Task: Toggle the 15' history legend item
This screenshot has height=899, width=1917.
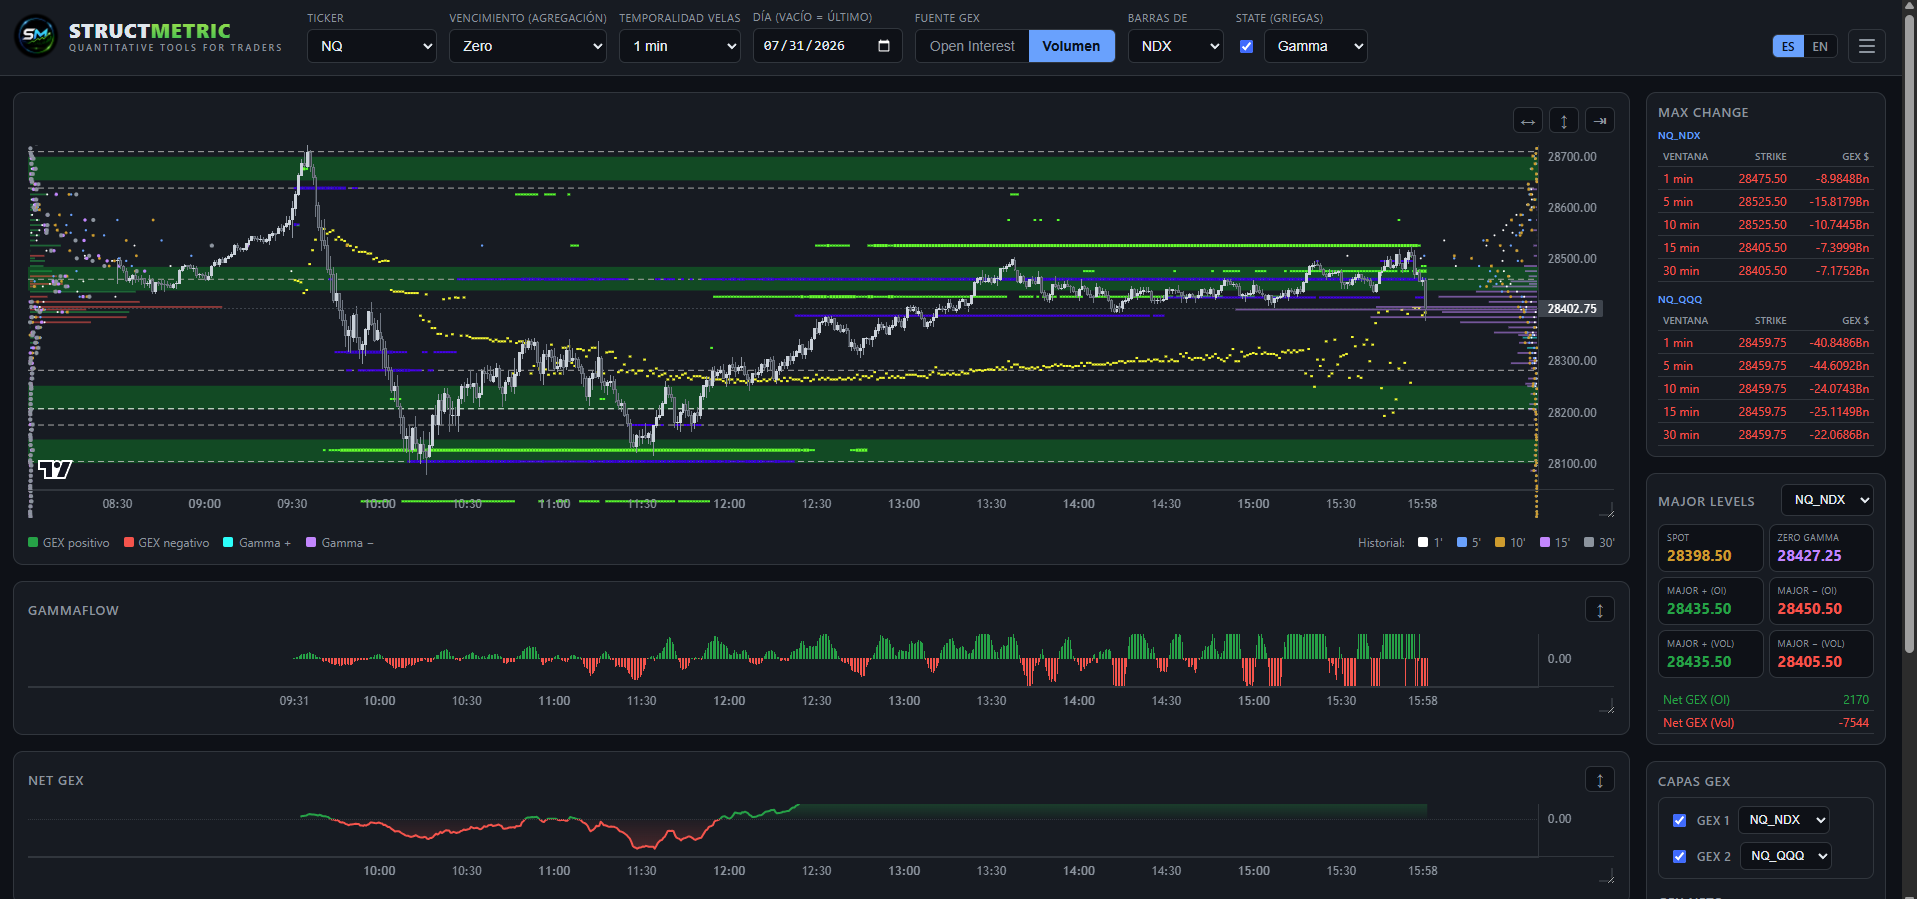Action: pyautogui.click(x=1555, y=543)
